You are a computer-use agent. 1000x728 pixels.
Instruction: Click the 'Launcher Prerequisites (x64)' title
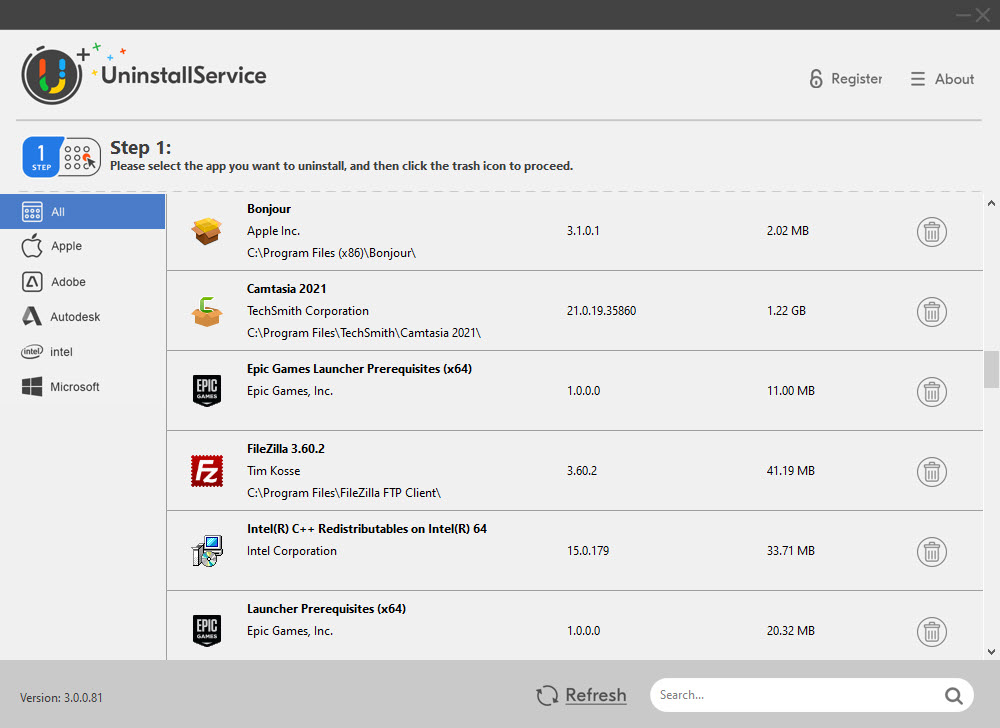(x=326, y=609)
